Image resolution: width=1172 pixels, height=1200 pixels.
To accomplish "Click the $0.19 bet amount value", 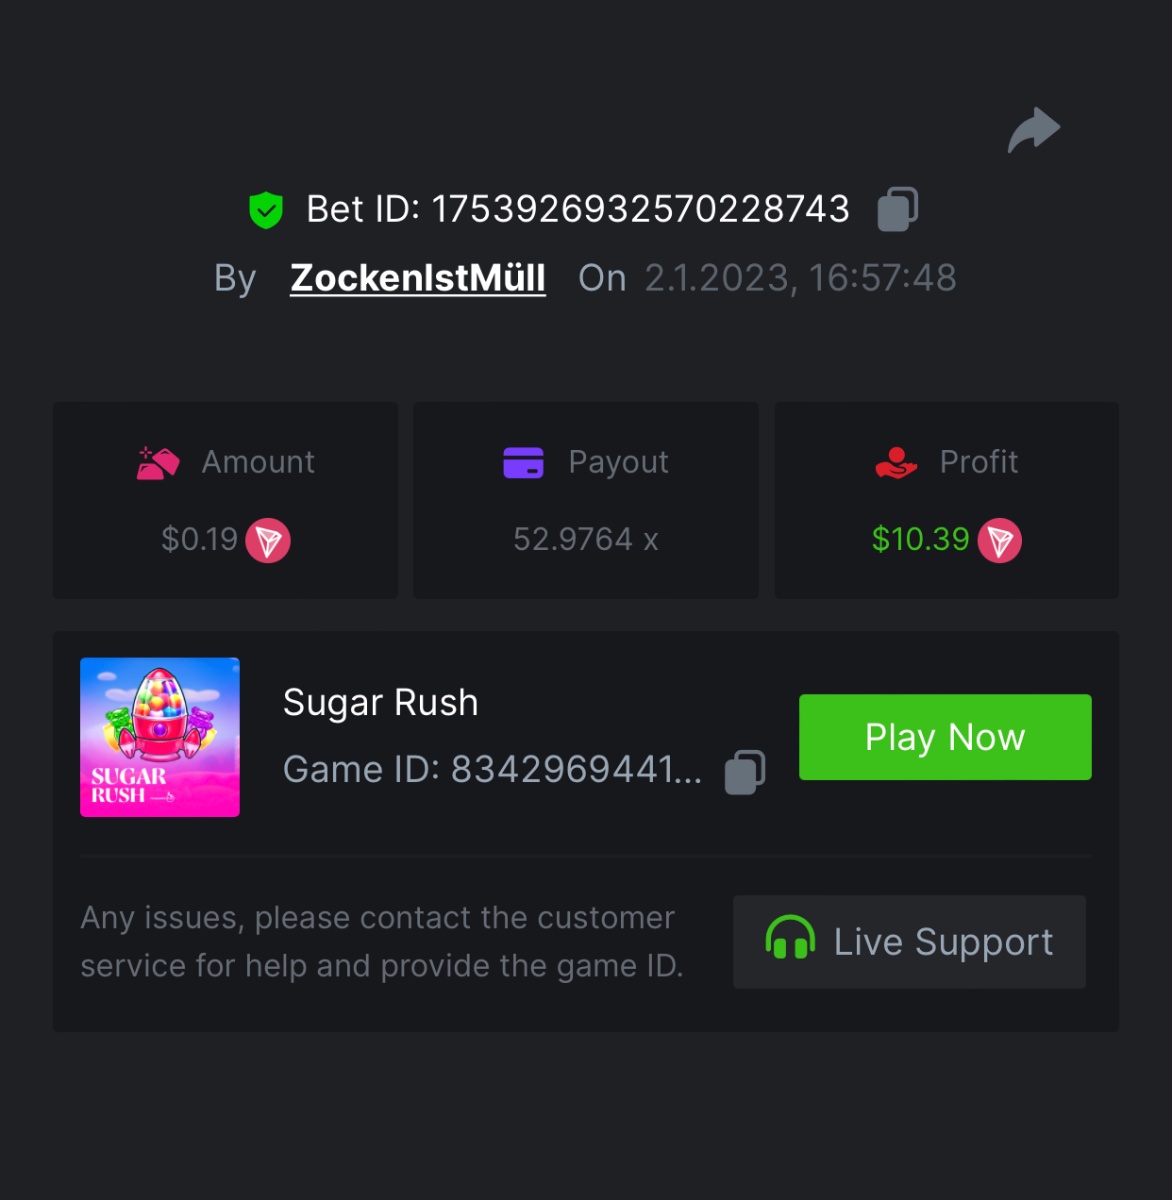I will pyautogui.click(x=199, y=540).
